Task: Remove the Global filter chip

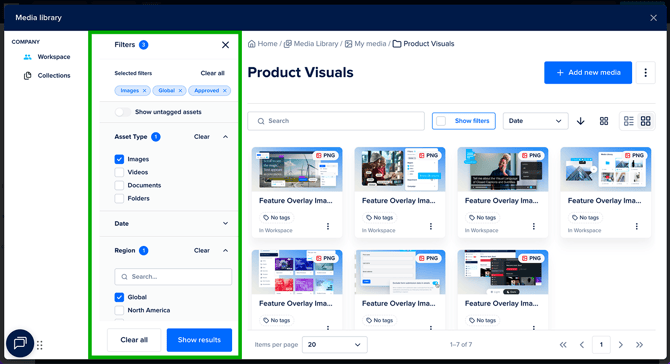Action: click(180, 91)
